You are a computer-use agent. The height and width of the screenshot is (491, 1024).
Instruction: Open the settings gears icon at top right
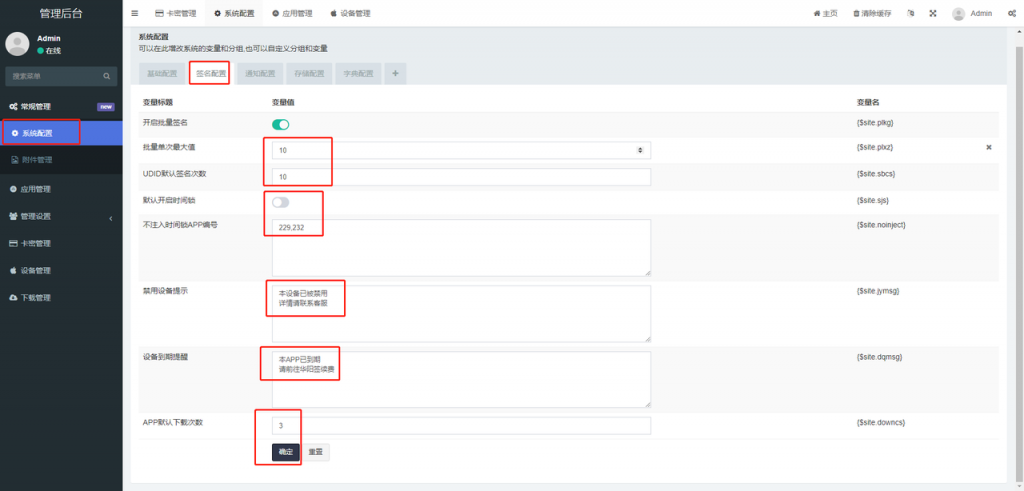click(x=1011, y=14)
